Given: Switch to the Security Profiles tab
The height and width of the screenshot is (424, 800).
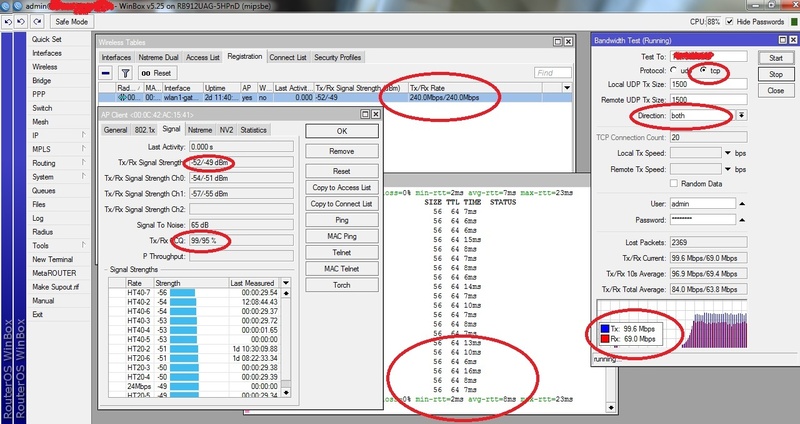Looking at the screenshot, I should 337,57.
